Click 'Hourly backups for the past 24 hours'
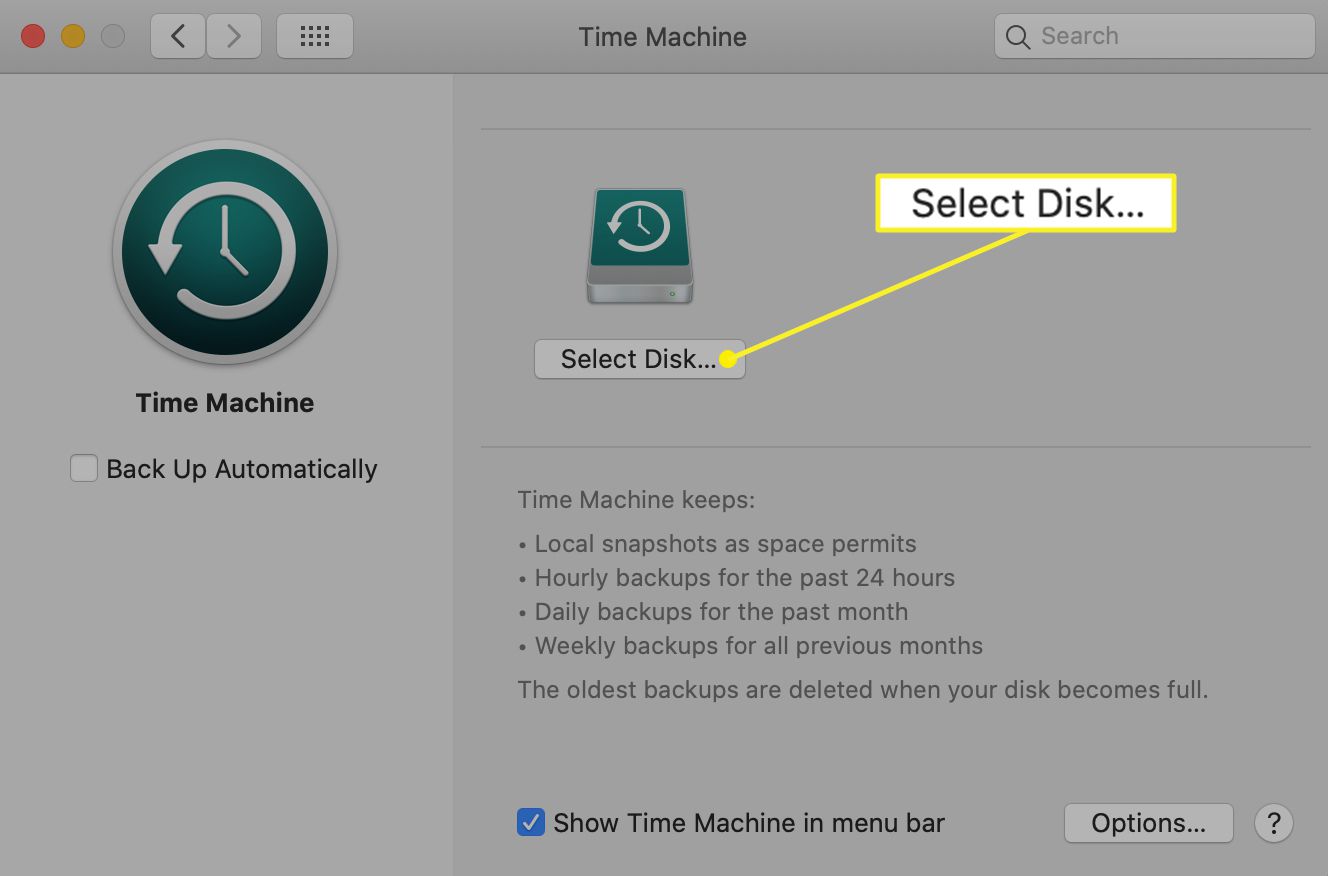This screenshot has height=876, width=1328. pos(737,578)
